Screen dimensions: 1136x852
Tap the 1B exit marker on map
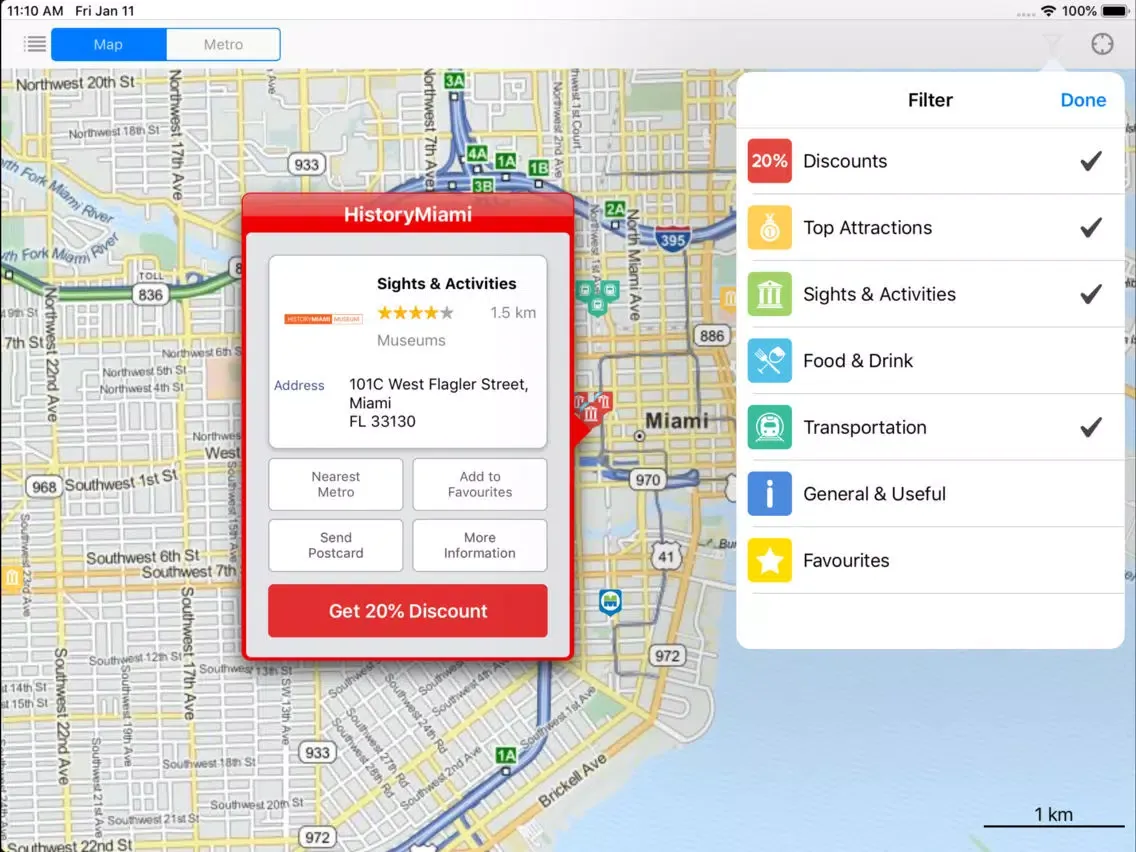pyautogui.click(x=538, y=169)
